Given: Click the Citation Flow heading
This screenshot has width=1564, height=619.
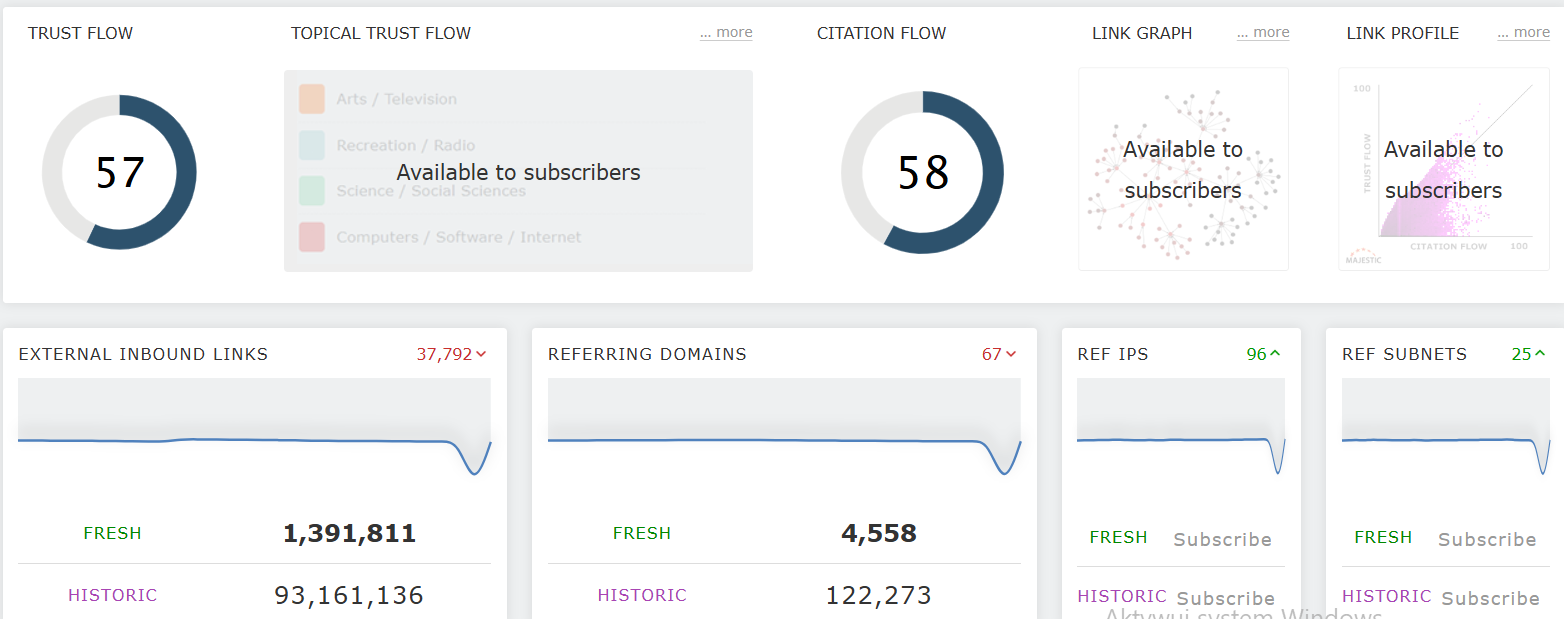Looking at the screenshot, I should [x=881, y=33].
